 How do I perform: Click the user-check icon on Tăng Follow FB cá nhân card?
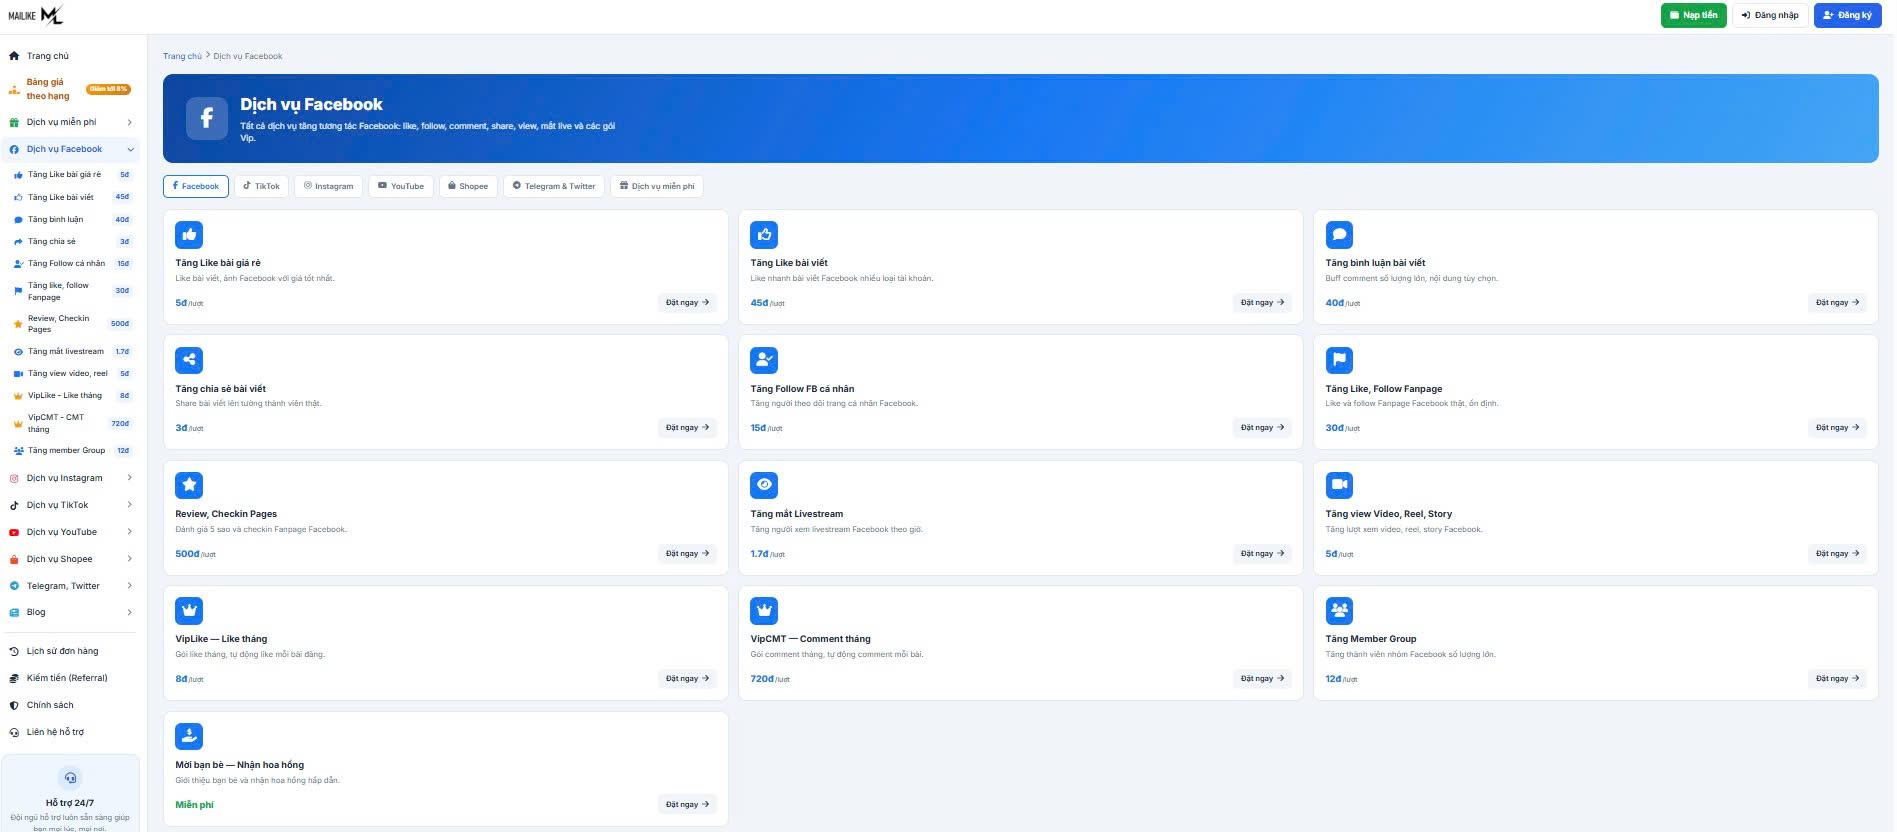pos(764,360)
